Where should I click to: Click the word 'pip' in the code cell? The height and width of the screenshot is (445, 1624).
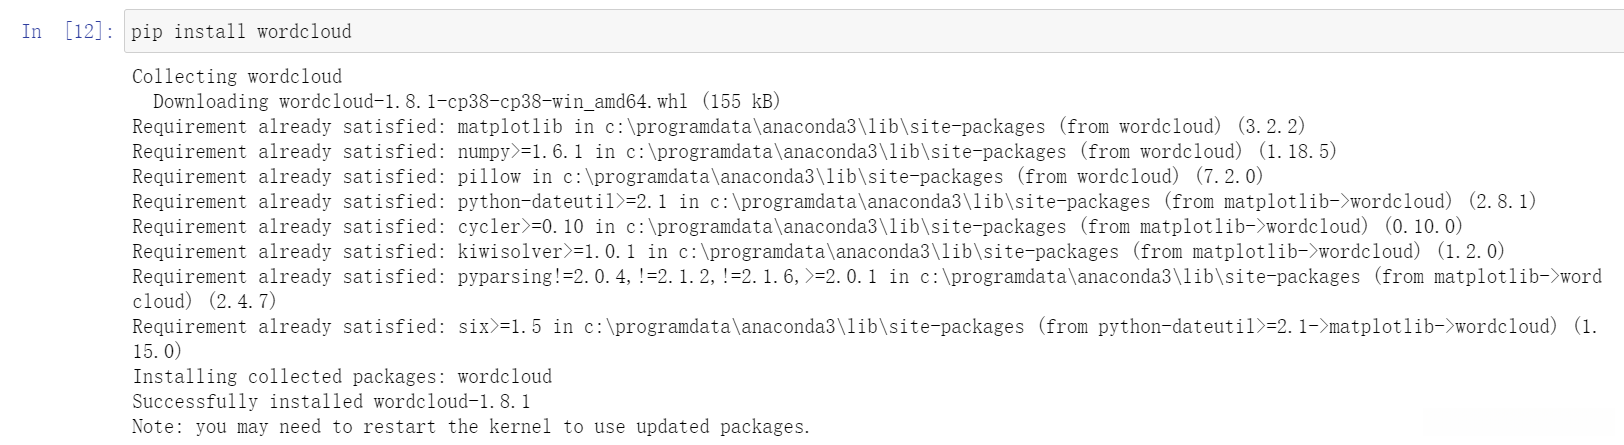pos(146,32)
